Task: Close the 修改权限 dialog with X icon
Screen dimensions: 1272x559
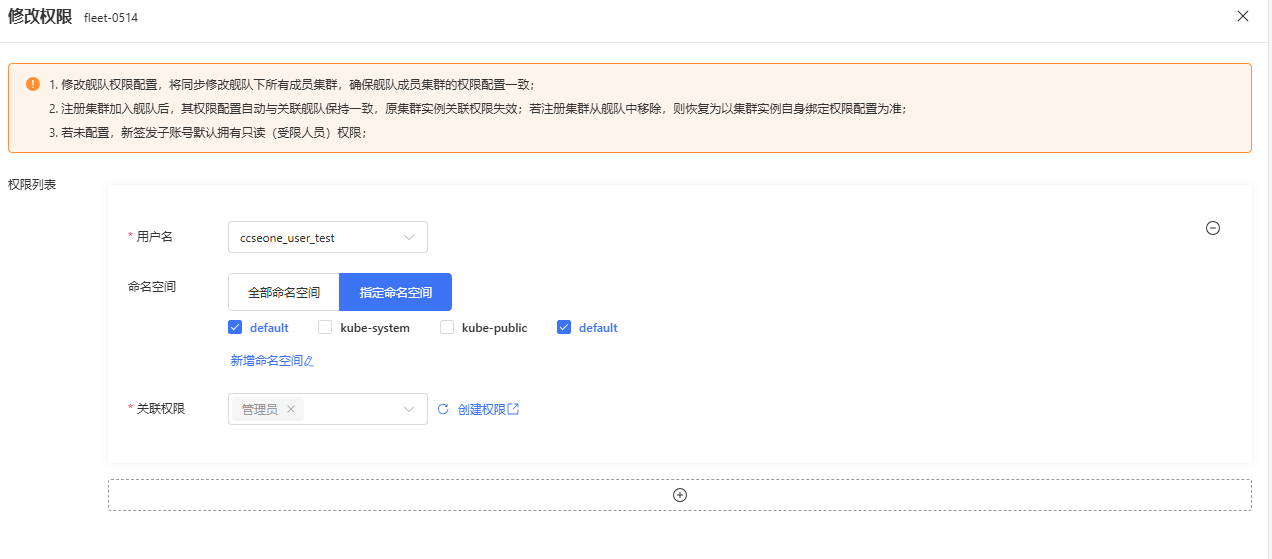Action: 1243,16
